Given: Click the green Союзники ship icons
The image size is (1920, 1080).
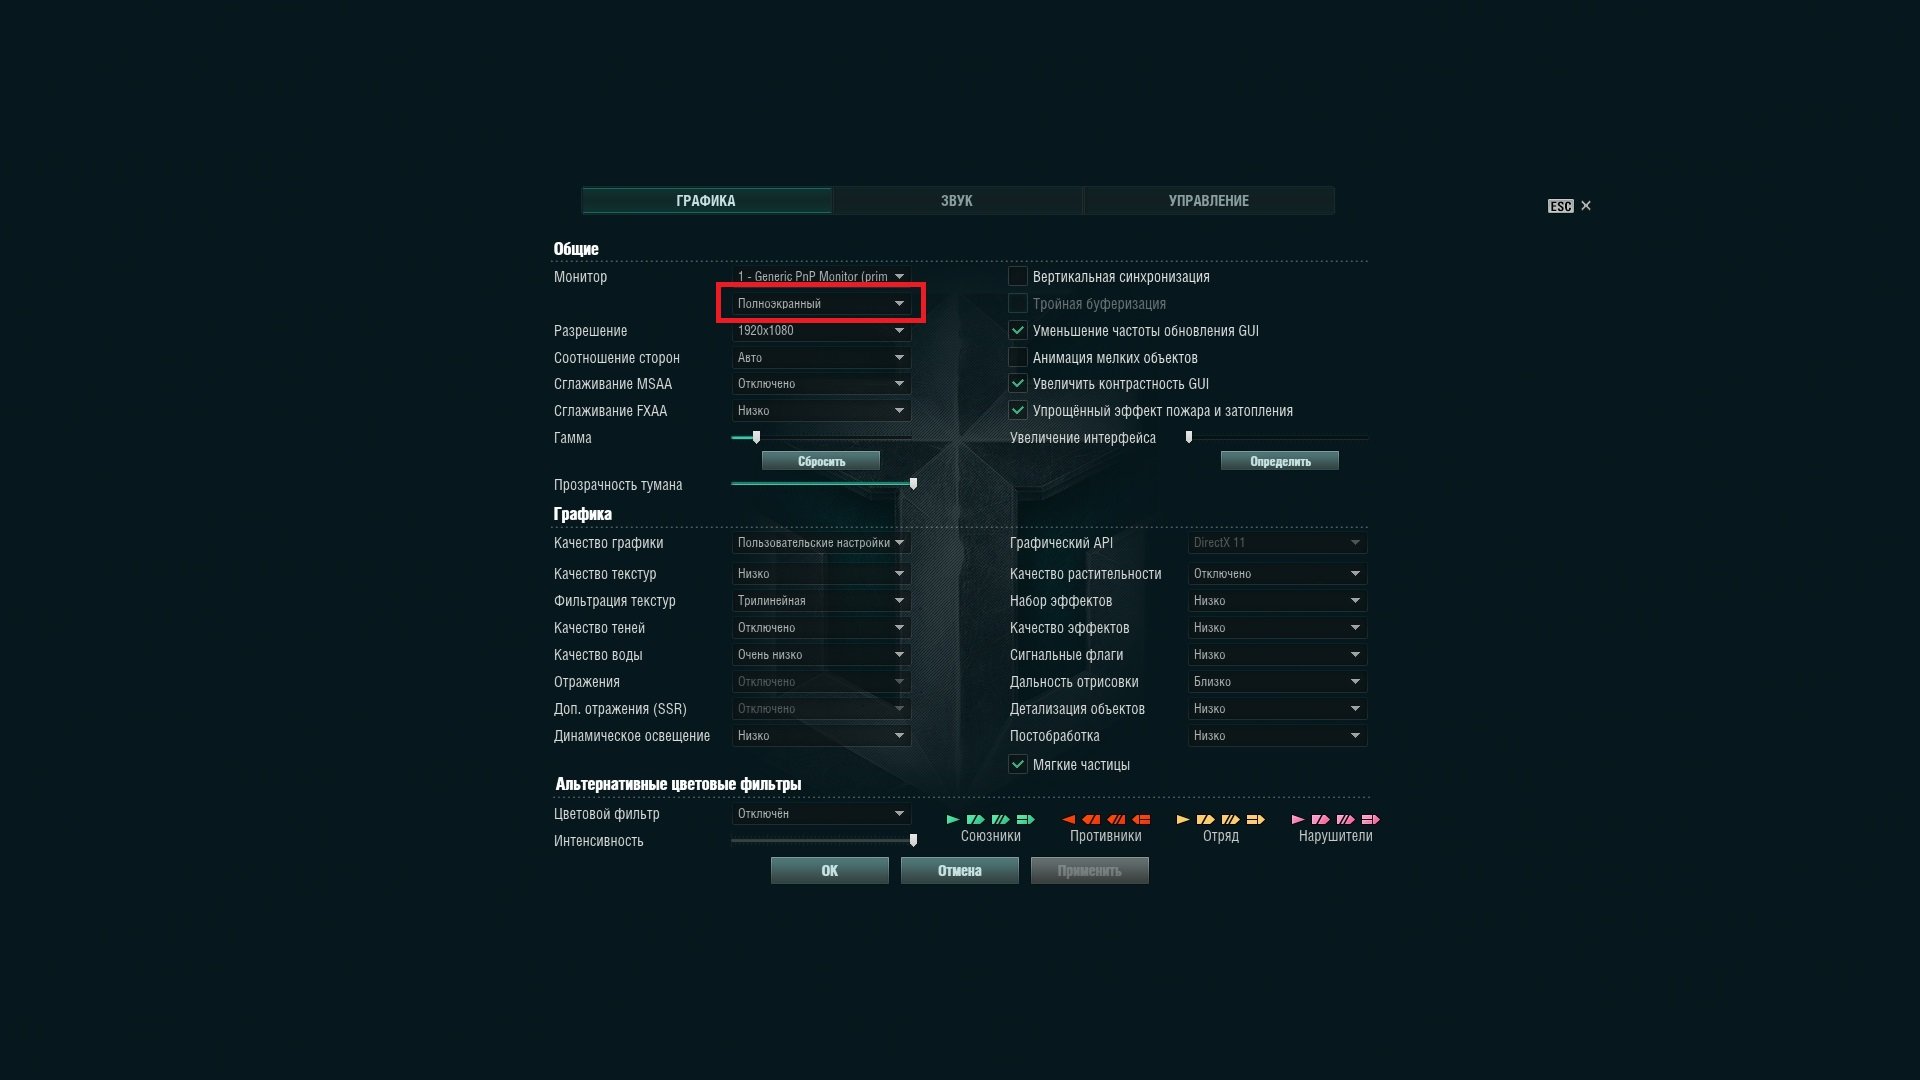Looking at the screenshot, I should pos(990,819).
